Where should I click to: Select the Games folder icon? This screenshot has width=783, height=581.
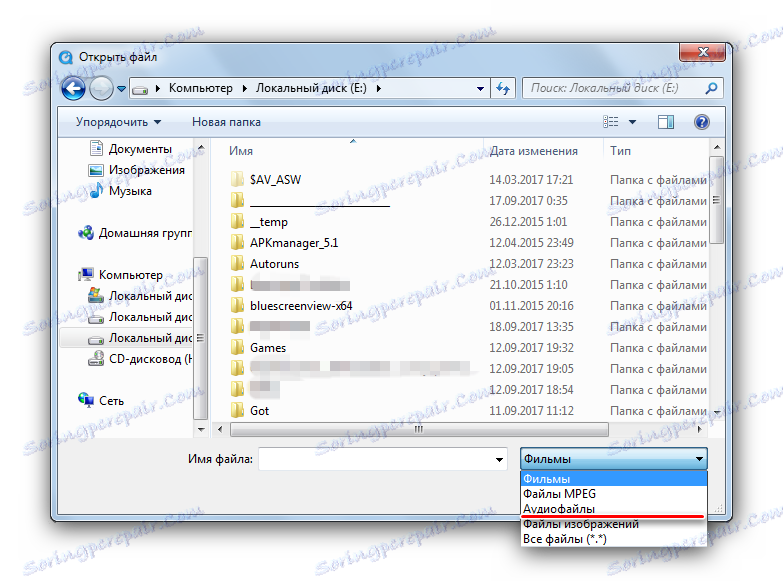(238, 347)
